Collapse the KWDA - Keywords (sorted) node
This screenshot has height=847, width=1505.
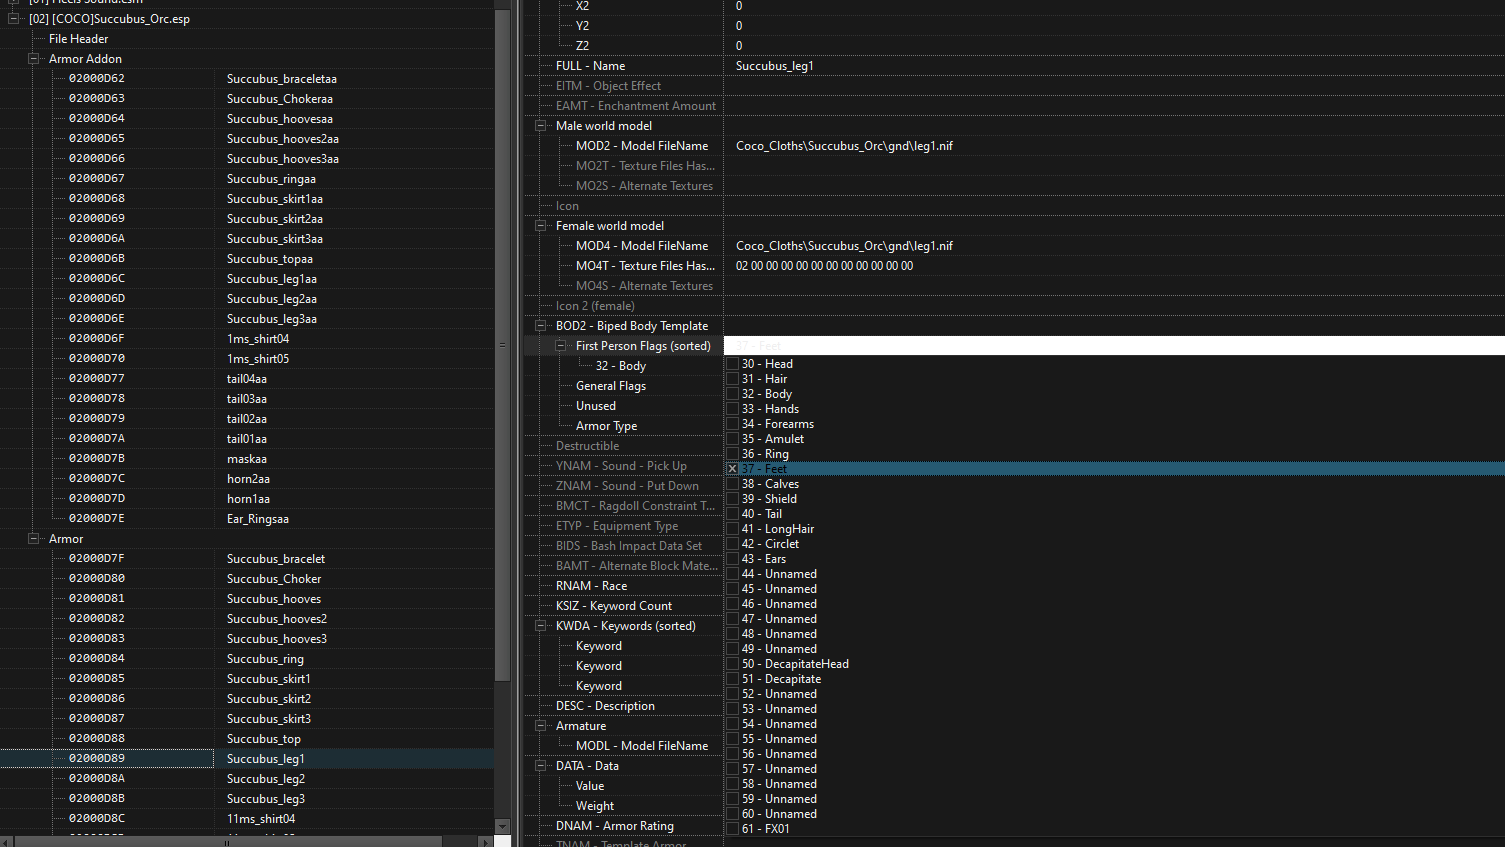tap(540, 626)
